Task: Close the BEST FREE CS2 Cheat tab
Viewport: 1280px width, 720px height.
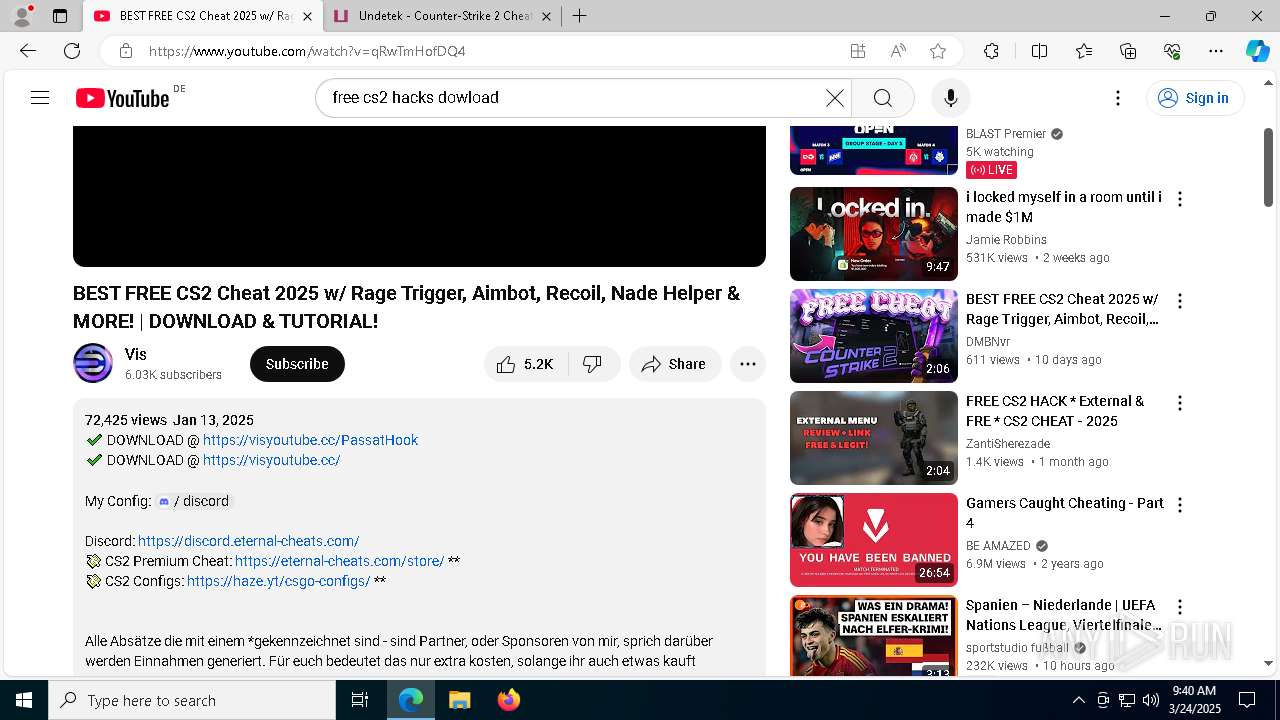Action: click(x=307, y=16)
